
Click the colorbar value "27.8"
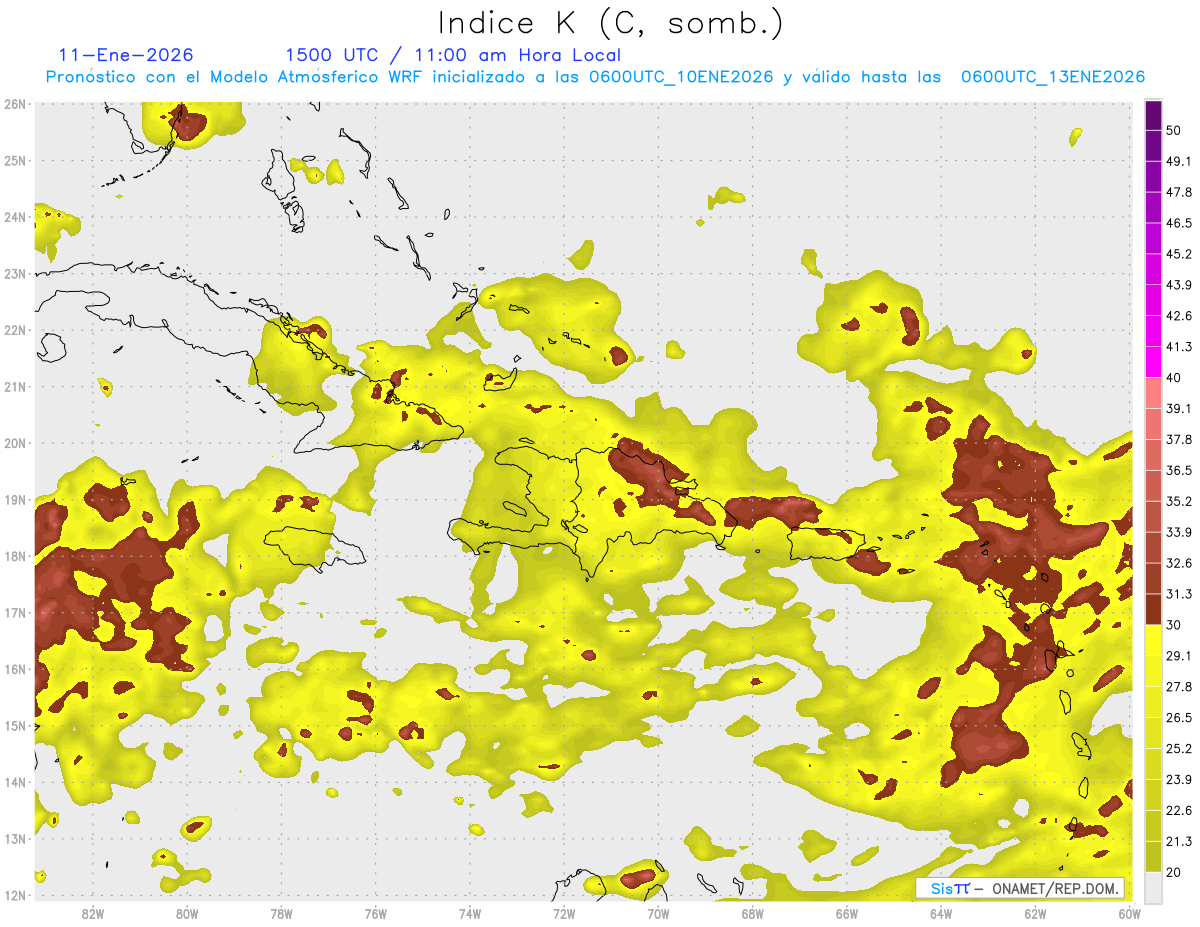point(1178,686)
